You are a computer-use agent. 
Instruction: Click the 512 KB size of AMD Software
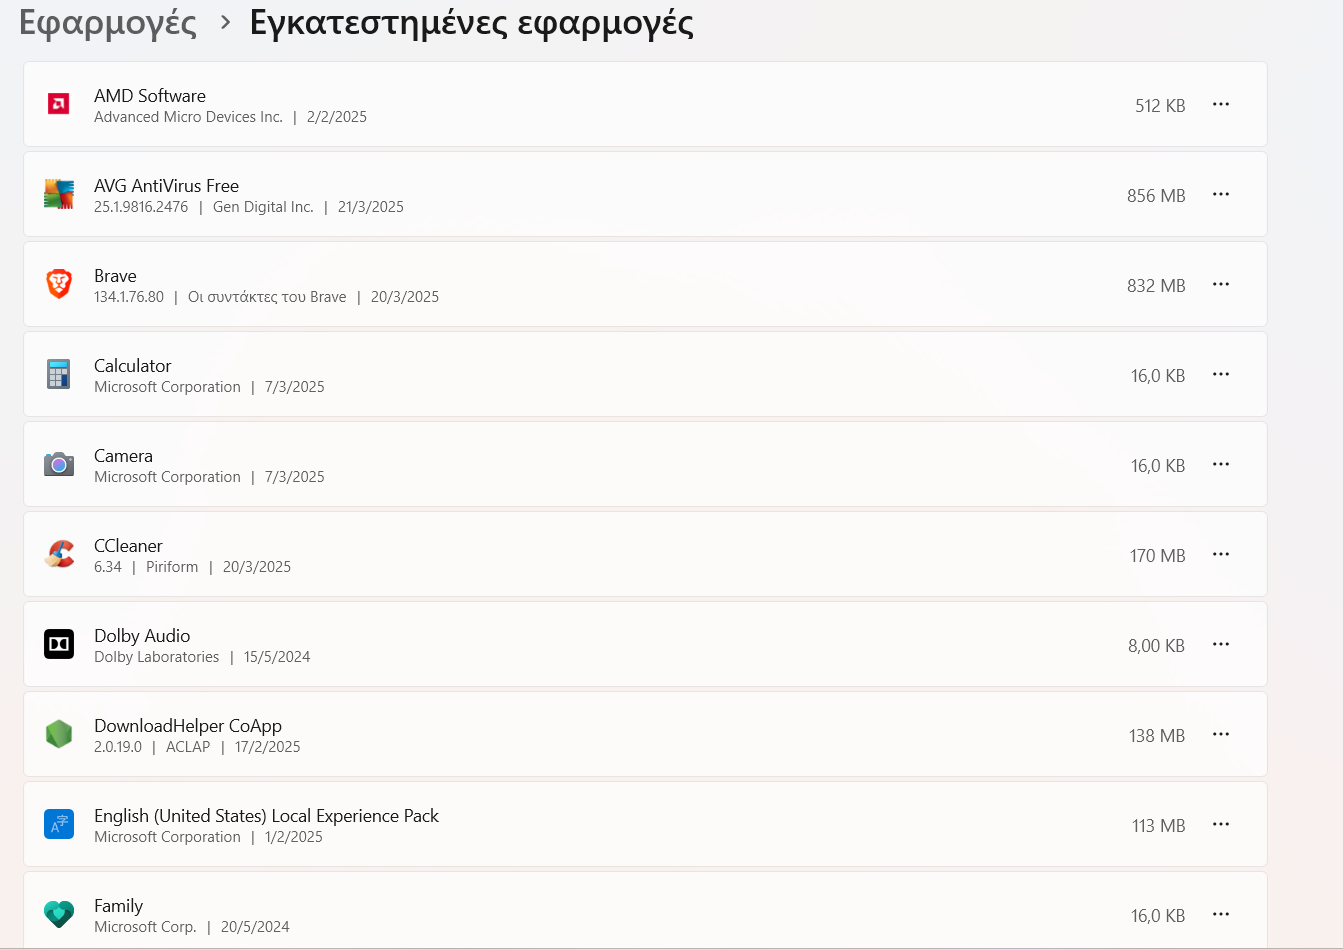pos(1160,106)
